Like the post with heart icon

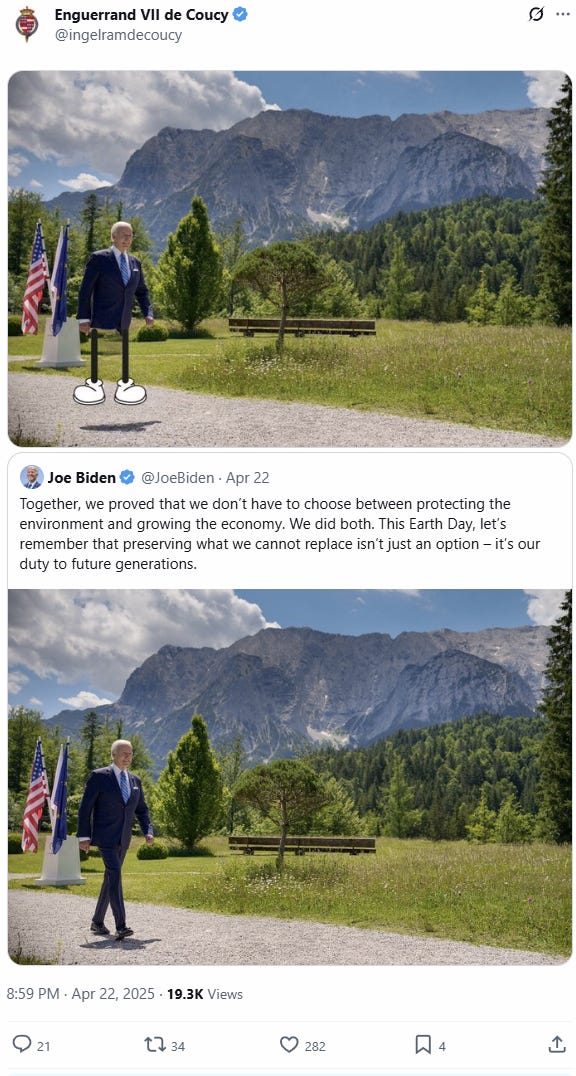(x=289, y=1044)
